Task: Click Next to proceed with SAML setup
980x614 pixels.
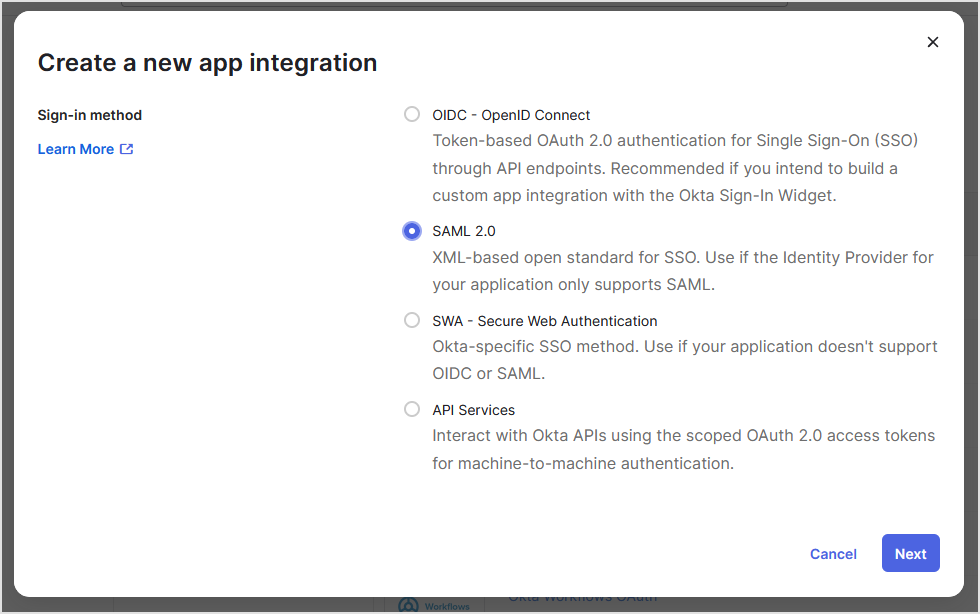Action: pyautogui.click(x=910, y=553)
